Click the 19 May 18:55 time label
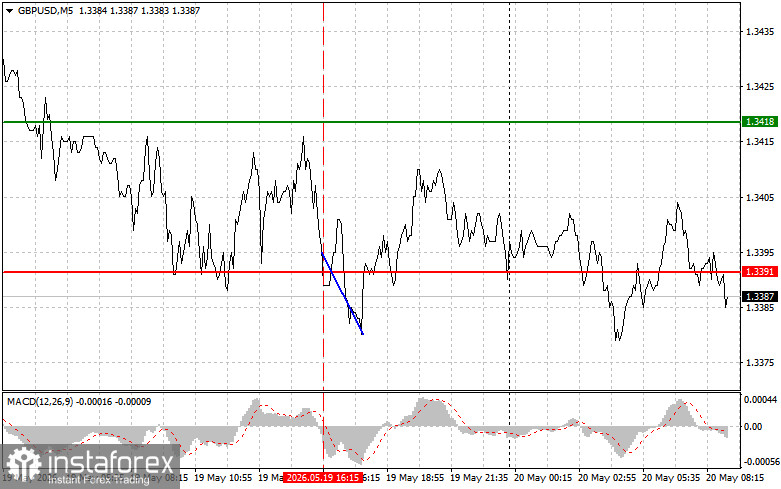The width and height of the screenshot is (781, 489). point(415,478)
